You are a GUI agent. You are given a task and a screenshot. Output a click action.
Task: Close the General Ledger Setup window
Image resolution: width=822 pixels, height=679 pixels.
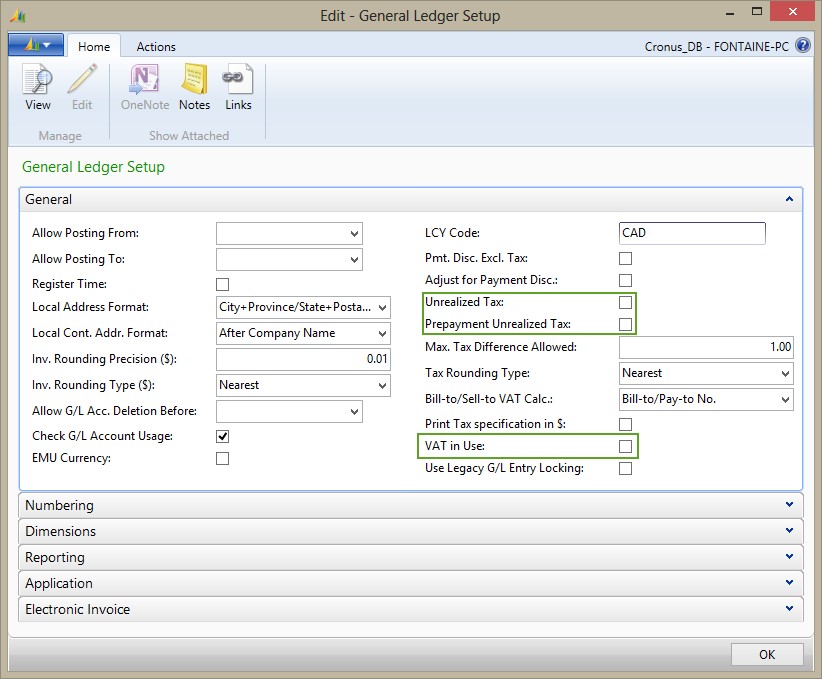click(792, 12)
